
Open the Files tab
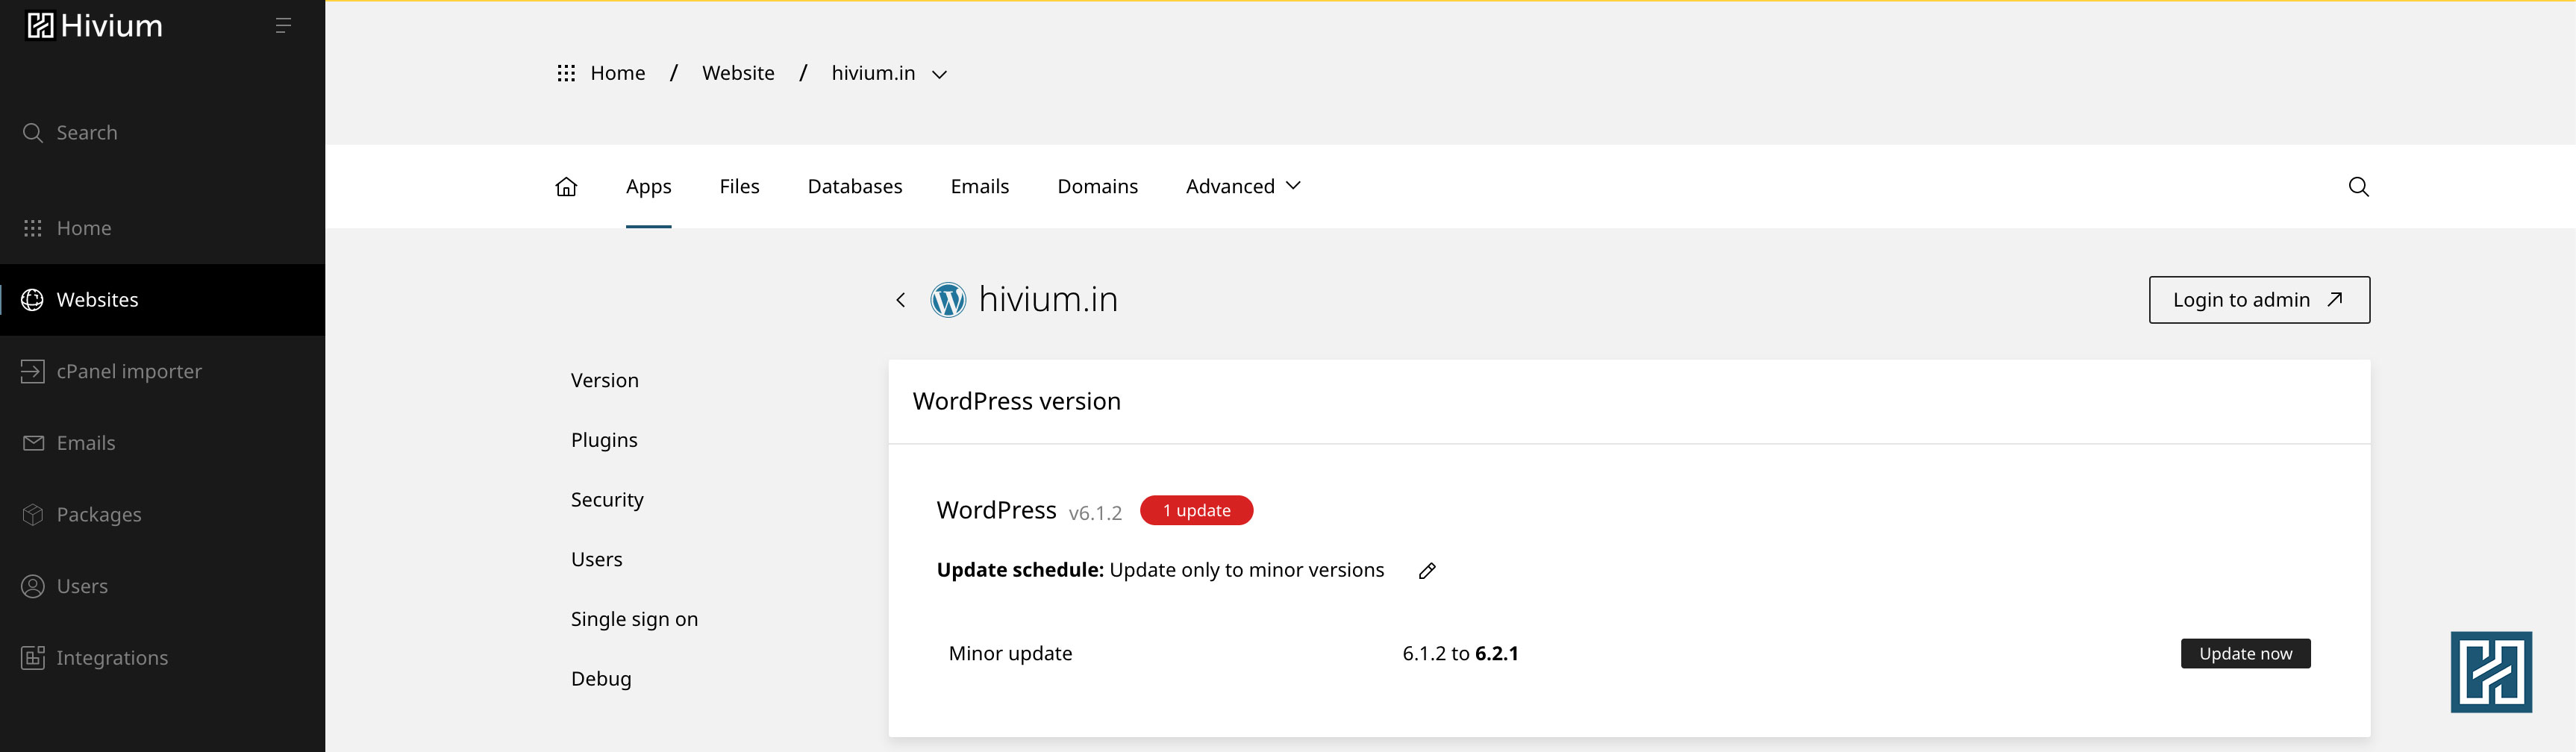coord(739,187)
